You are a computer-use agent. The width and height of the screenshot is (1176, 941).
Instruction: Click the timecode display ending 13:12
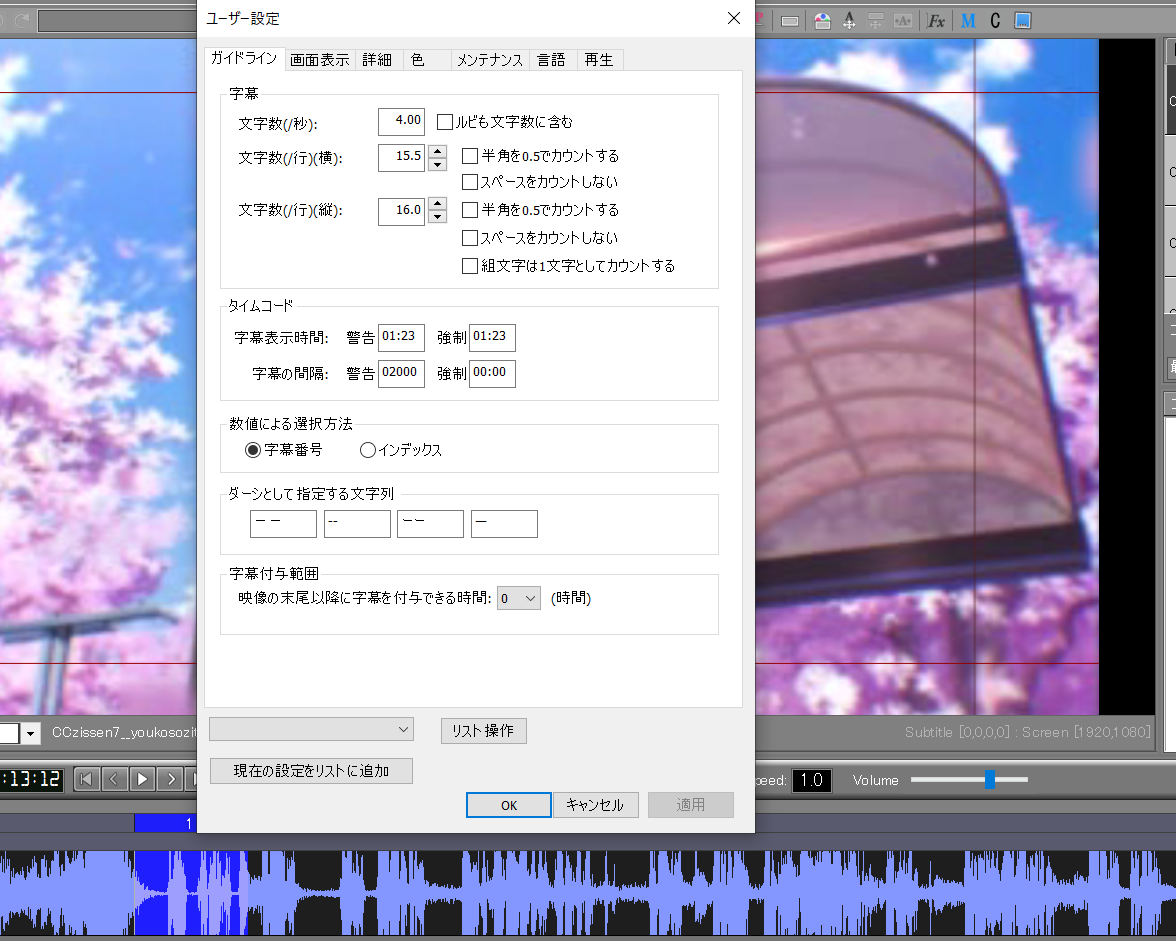30,780
